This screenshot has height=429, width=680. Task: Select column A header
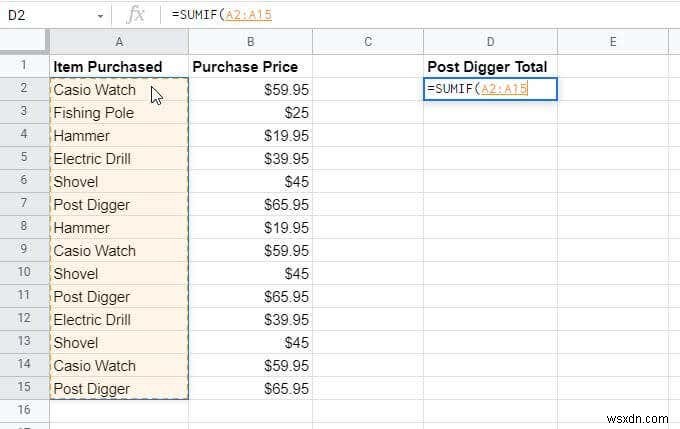tap(119, 41)
